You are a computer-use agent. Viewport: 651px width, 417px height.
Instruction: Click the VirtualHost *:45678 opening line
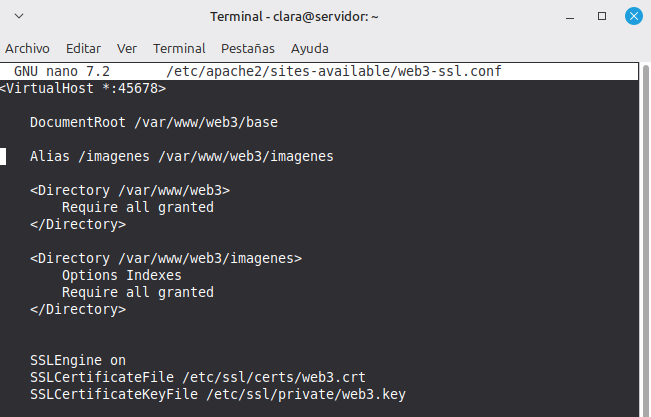coord(83,88)
